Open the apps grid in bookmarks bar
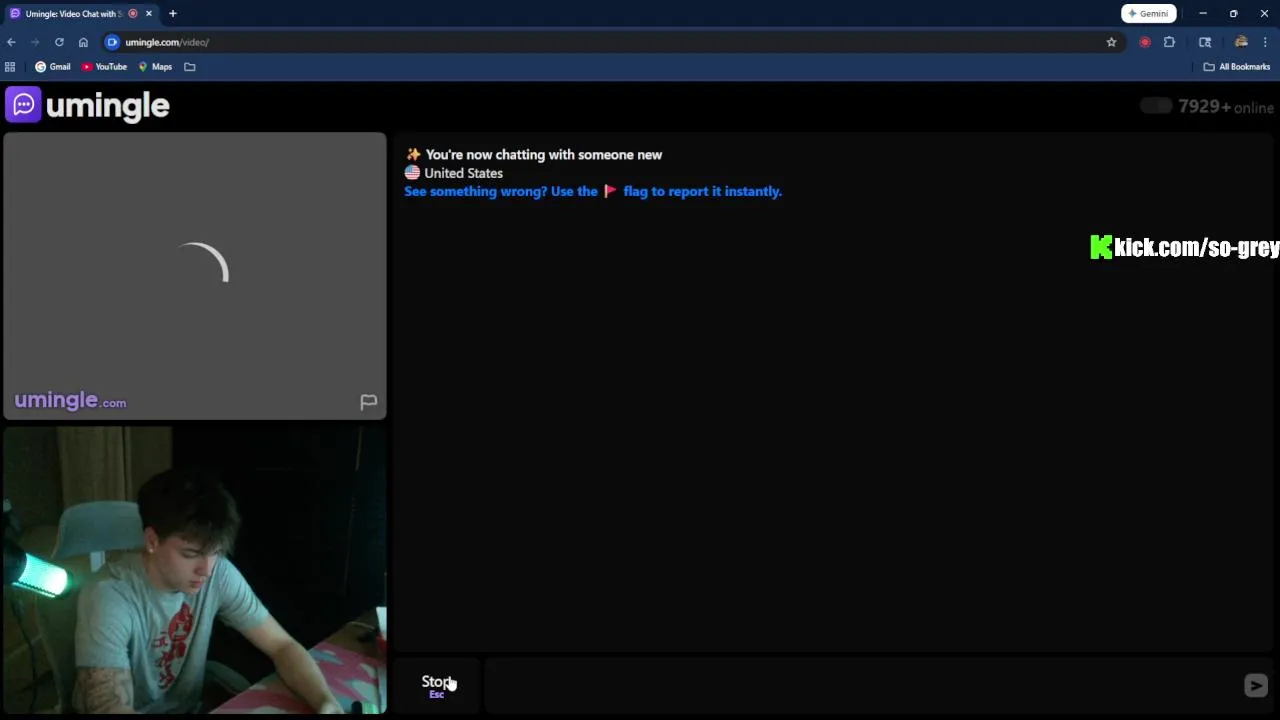 (x=10, y=67)
